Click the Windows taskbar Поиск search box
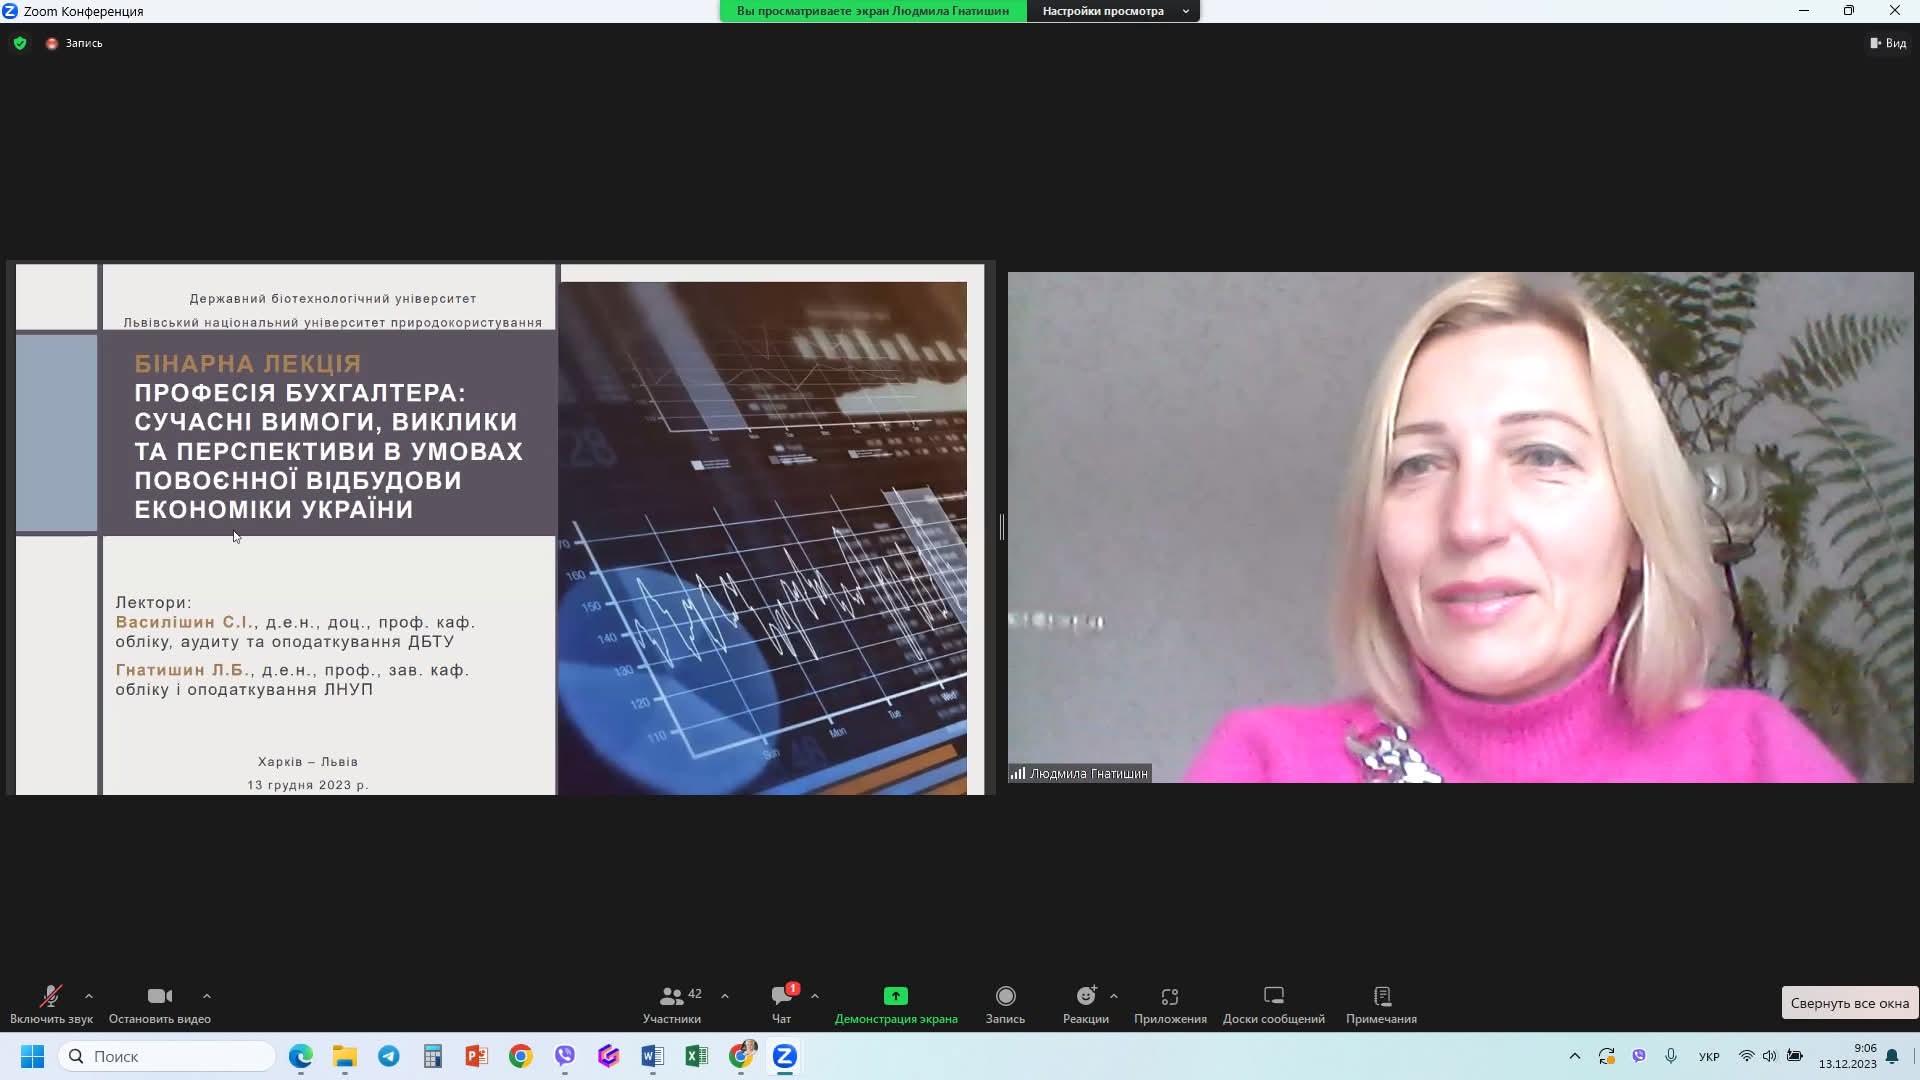Image resolution: width=1920 pixels, height=1080 pixels. point(167,1056)
